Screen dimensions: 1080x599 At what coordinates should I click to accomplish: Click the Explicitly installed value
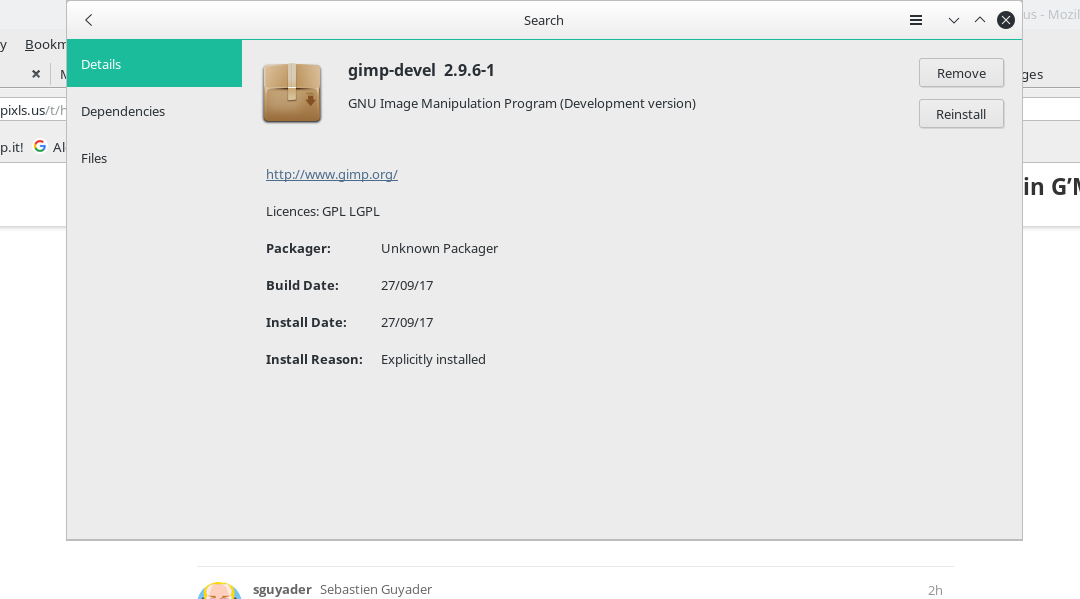433,359
